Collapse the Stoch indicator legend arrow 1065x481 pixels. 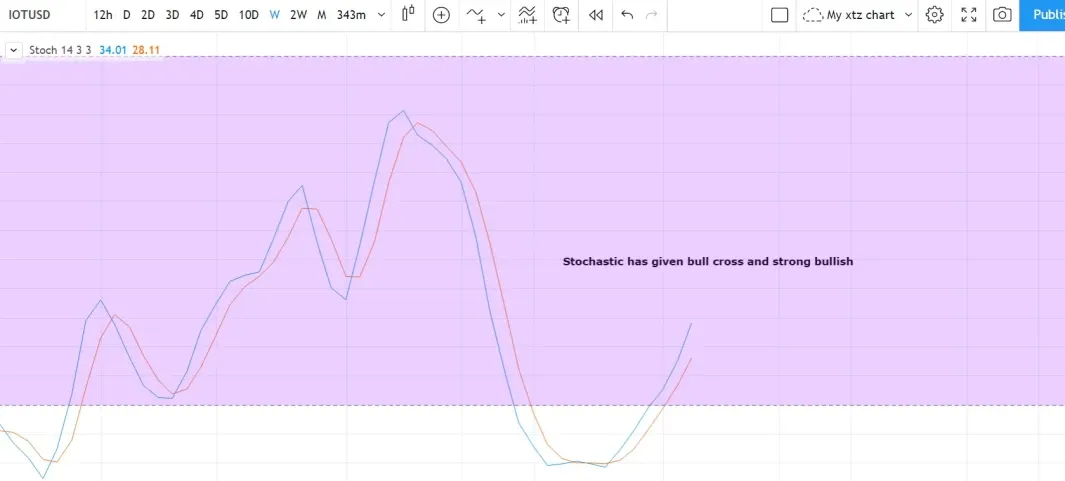click(14, 50)
